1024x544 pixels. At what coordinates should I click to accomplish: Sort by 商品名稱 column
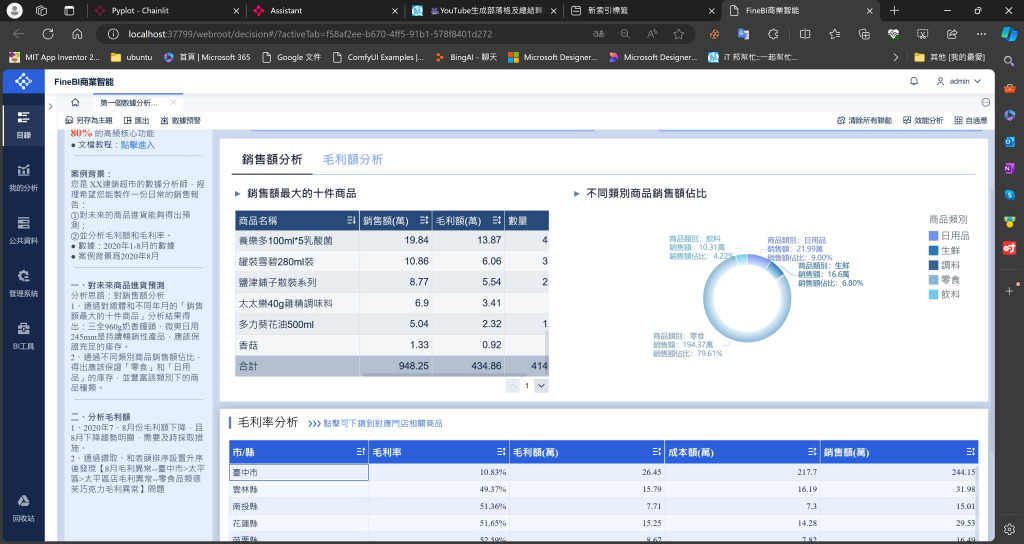click(351, 221)
